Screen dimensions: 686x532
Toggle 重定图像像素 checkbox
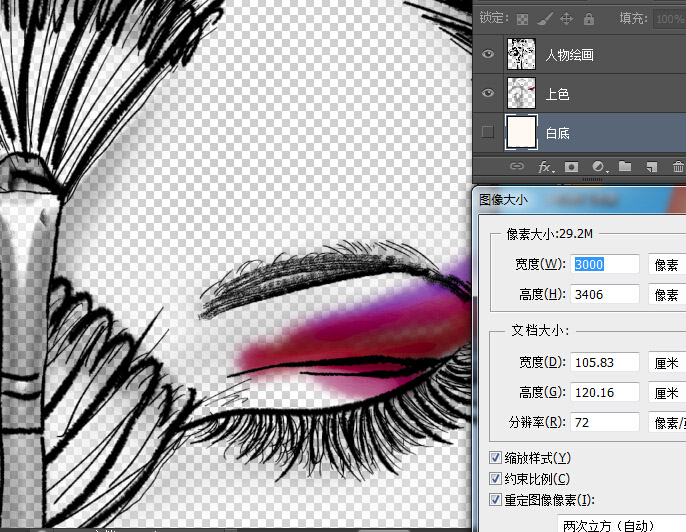tap(495, 499)
